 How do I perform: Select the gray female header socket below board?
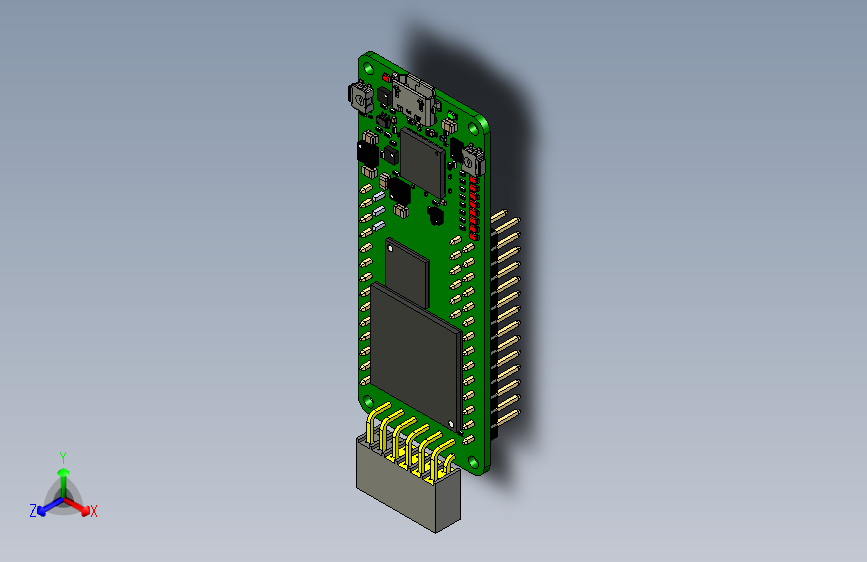408,486
